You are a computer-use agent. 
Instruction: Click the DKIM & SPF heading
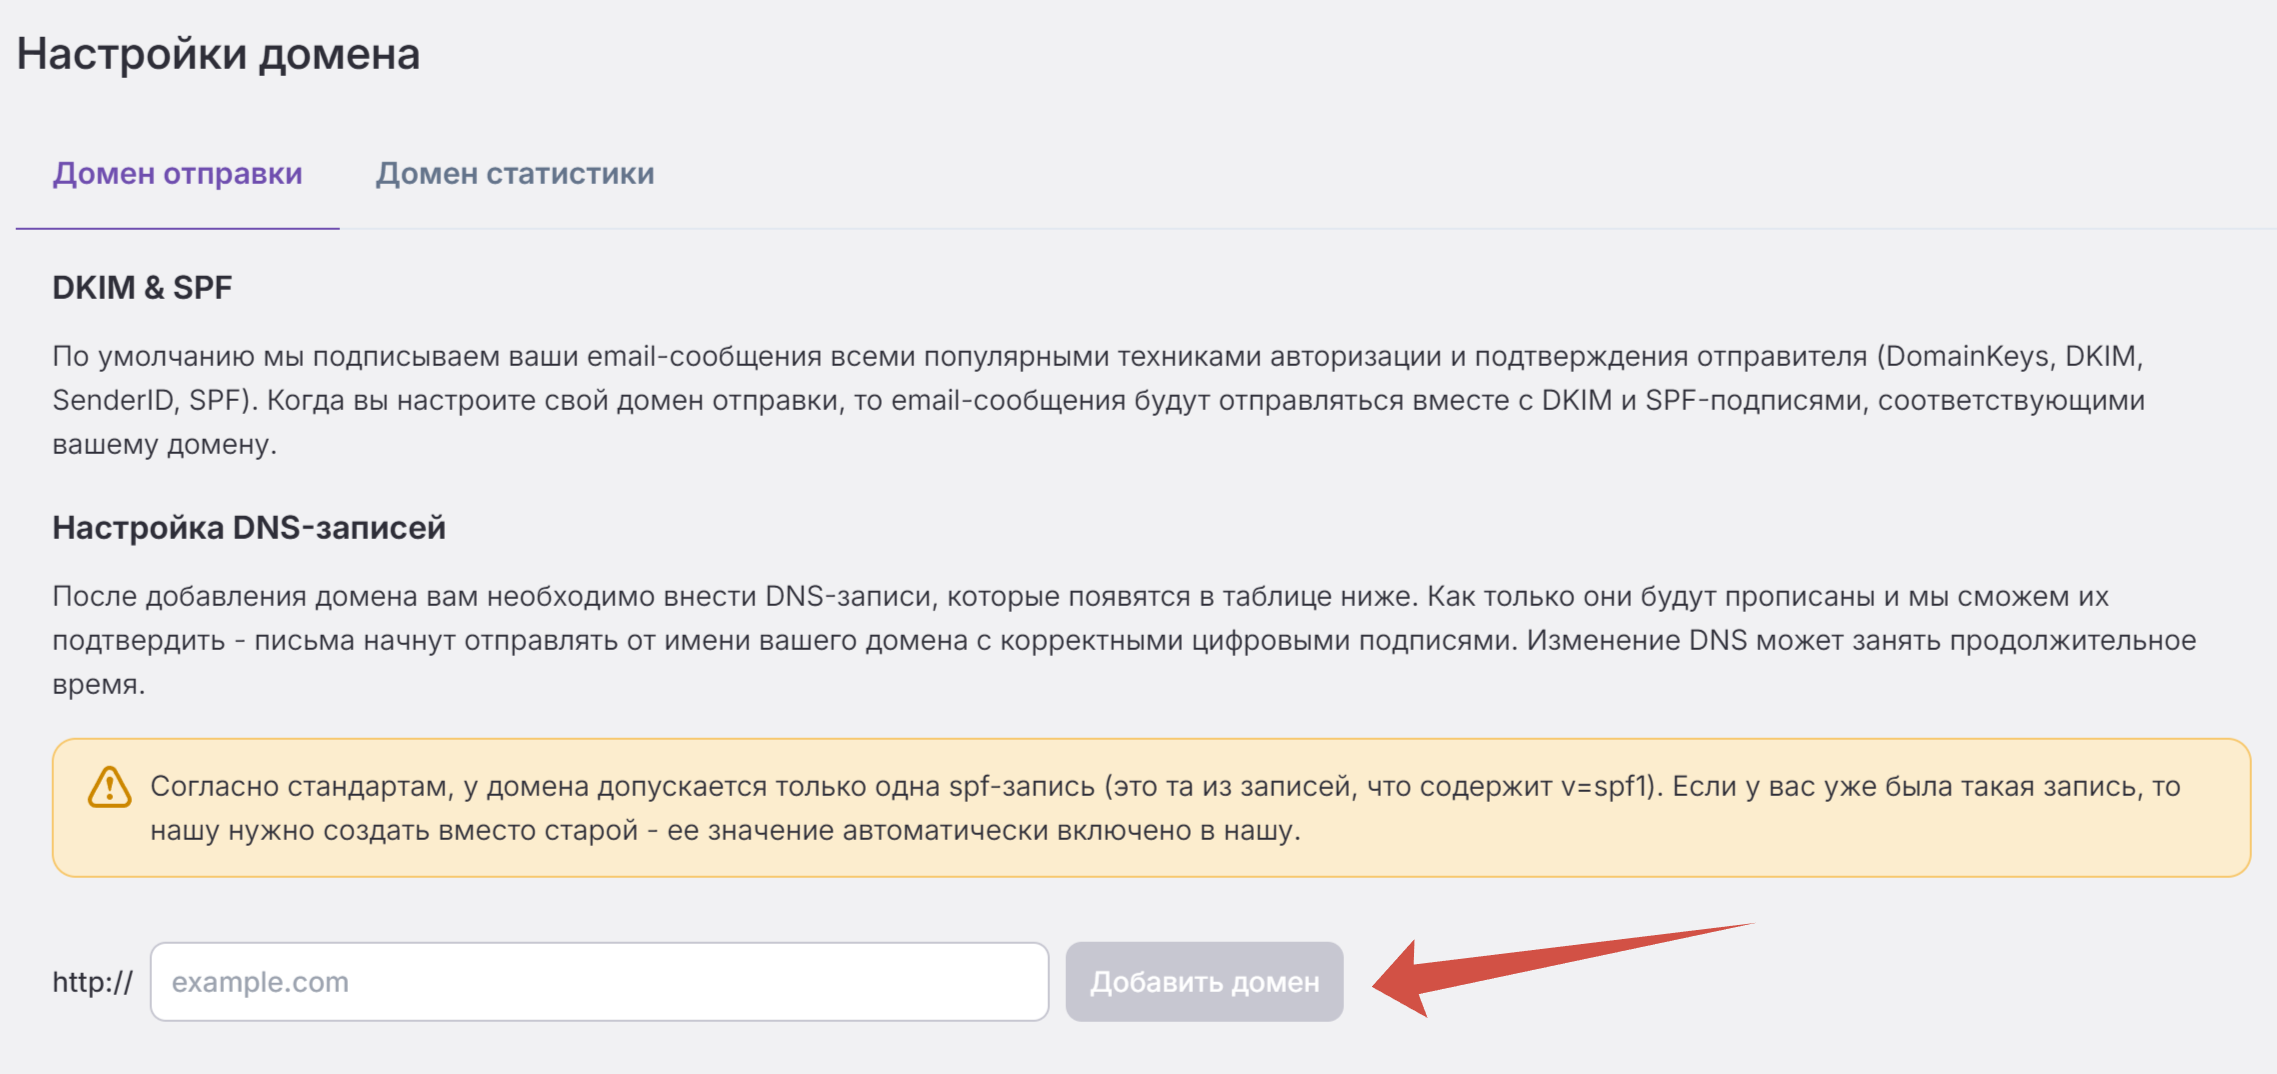(x=142, y=288)
